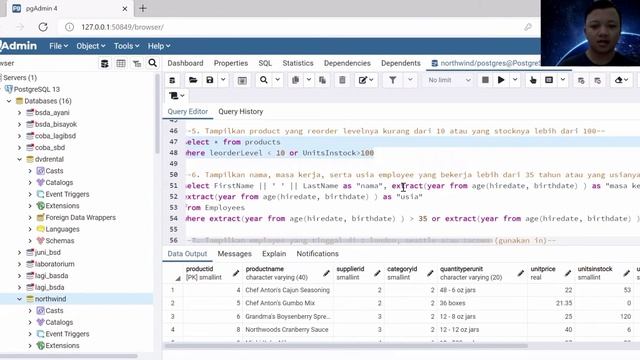Execute the query with the play button
Image resolution: width=640 pixels, height=360 pixels.
click(x=501, y=80)
